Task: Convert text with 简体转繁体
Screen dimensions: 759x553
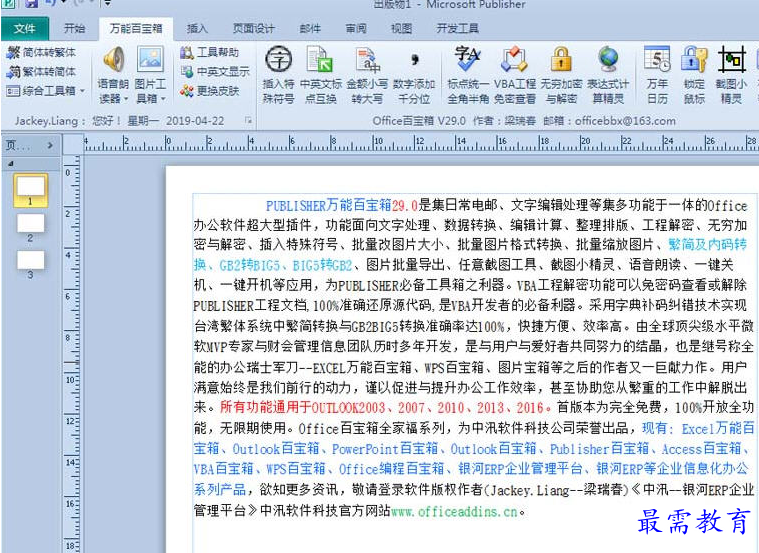Action: click(41, 52)
